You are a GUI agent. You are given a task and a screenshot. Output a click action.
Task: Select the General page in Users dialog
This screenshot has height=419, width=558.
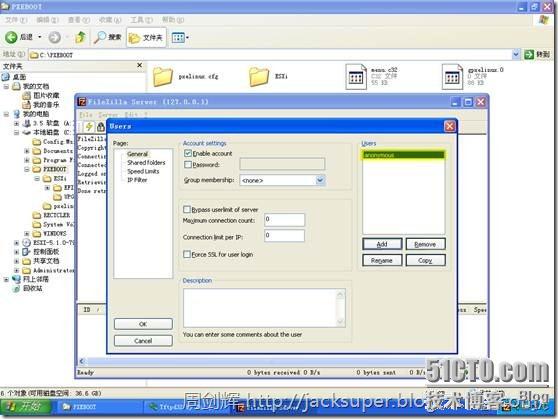137,154
